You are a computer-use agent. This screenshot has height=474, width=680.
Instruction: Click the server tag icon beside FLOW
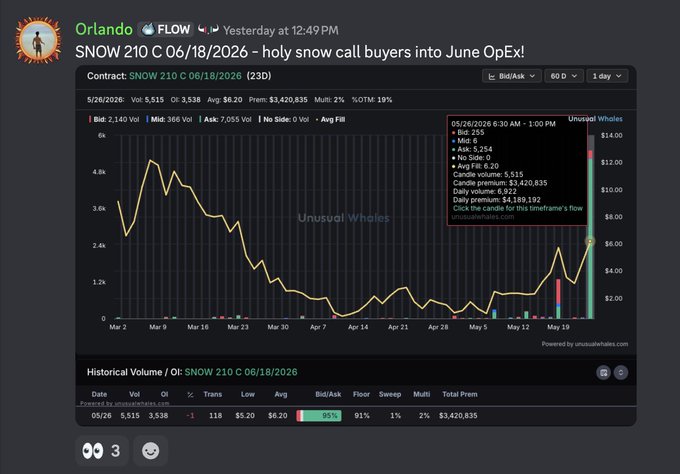click(x=208, y=29)
